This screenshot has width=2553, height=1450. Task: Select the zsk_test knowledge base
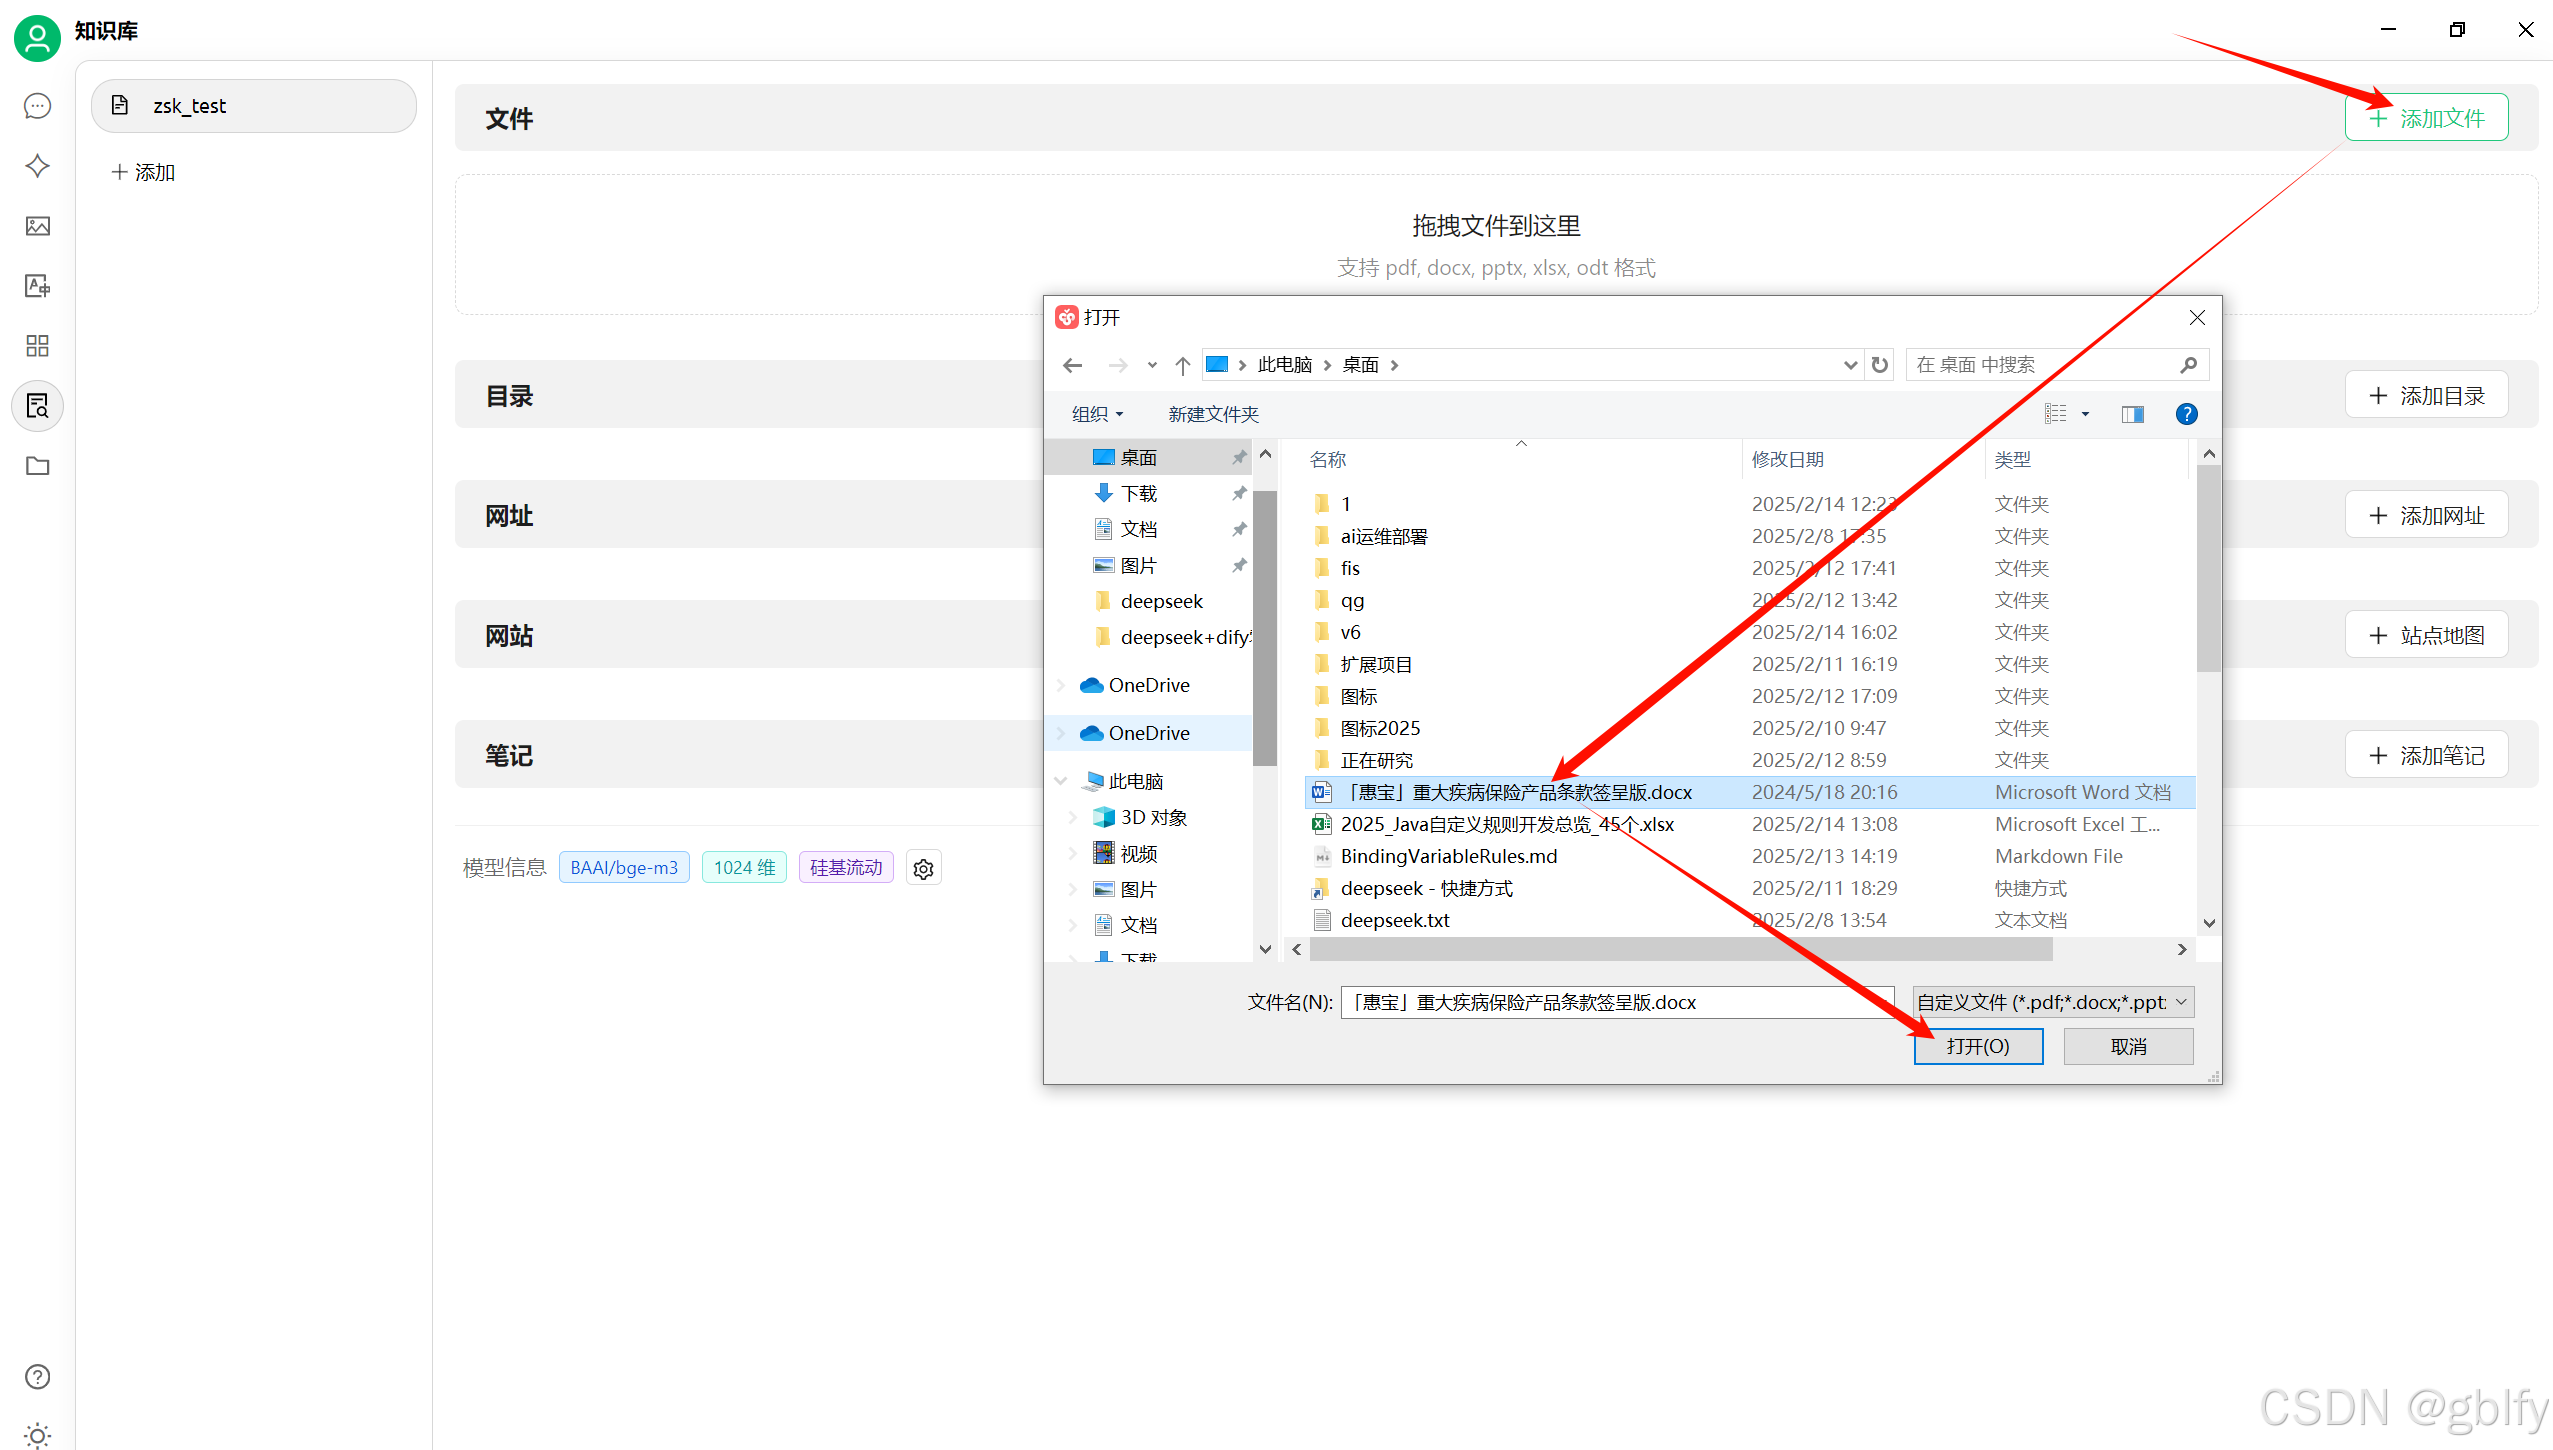pos(254,106)
